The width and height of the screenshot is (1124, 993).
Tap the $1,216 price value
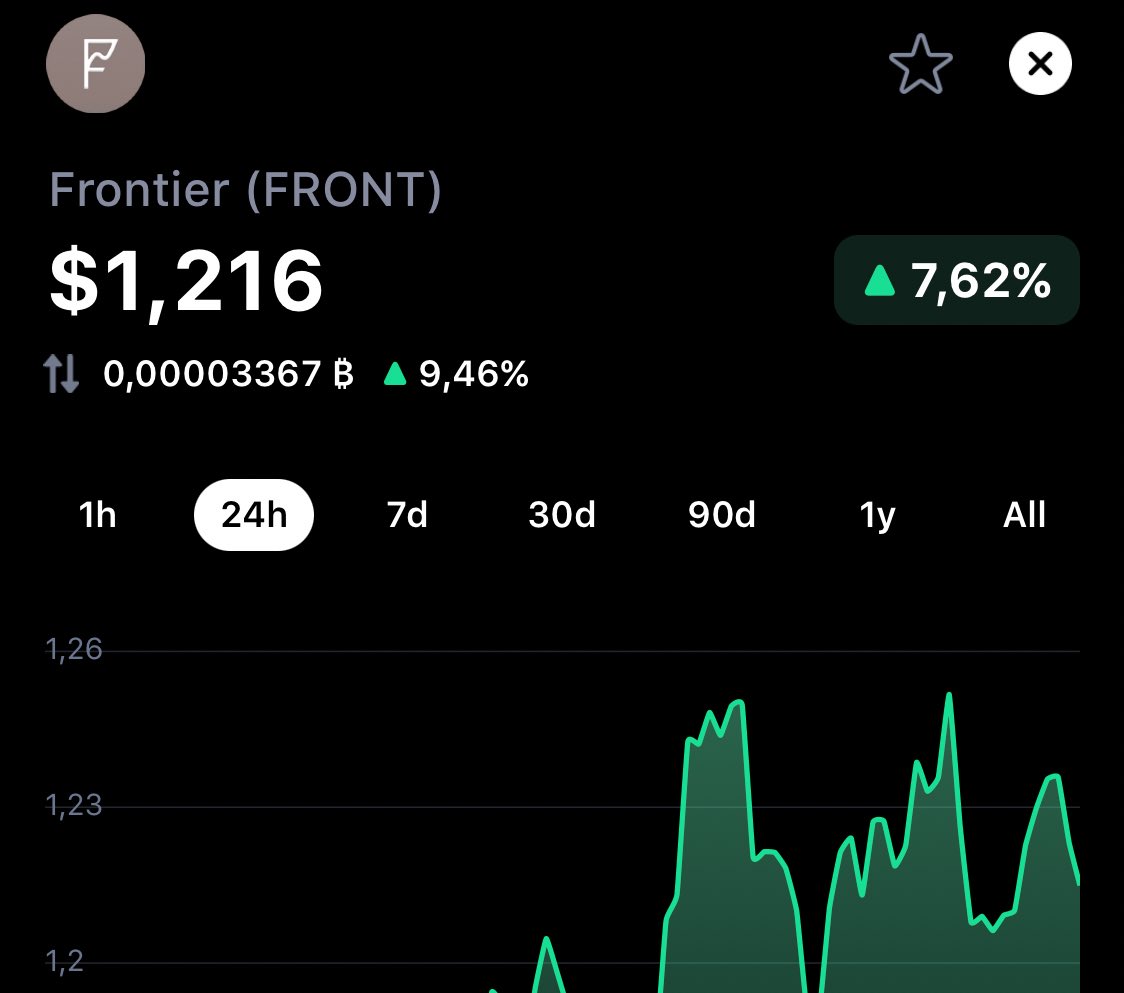[x=186, y=281]
